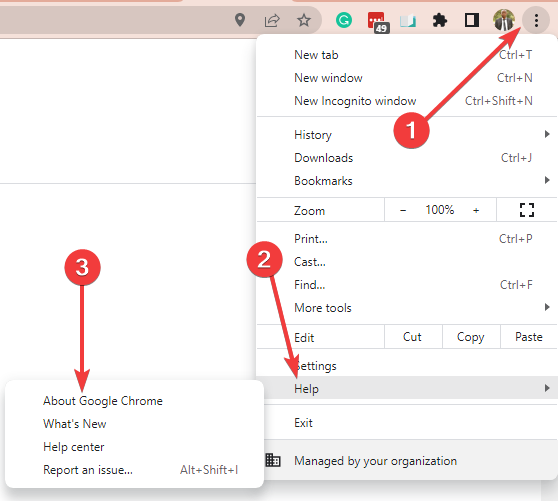Click the organization building icon
The image size is (558, 501).
click(273, 460)
